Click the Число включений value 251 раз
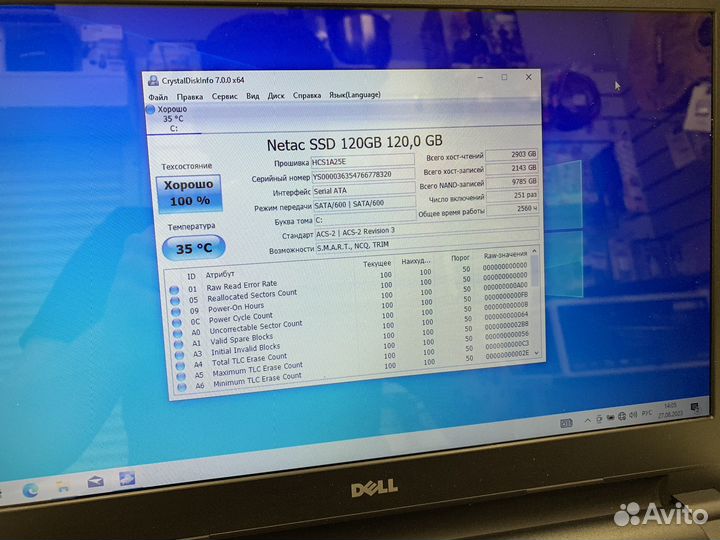This screenshot has width=720, height=540. pyautogui.click(x=513, y=195)
